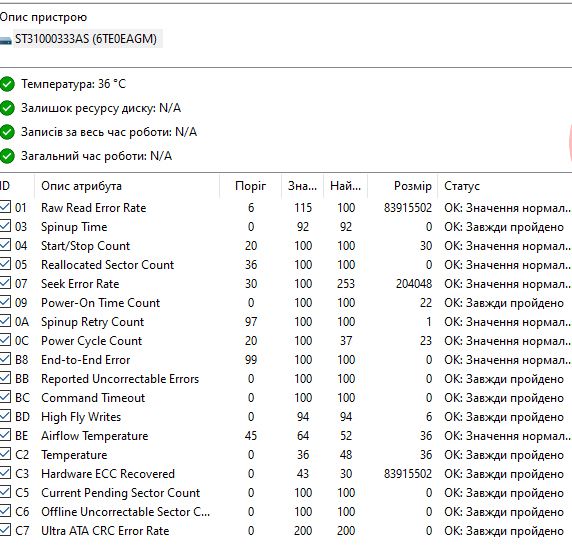Toggle checkbox for BE Airflow Temperature
The width and height of the screenshot is (572, 546).
coord(5,434)
